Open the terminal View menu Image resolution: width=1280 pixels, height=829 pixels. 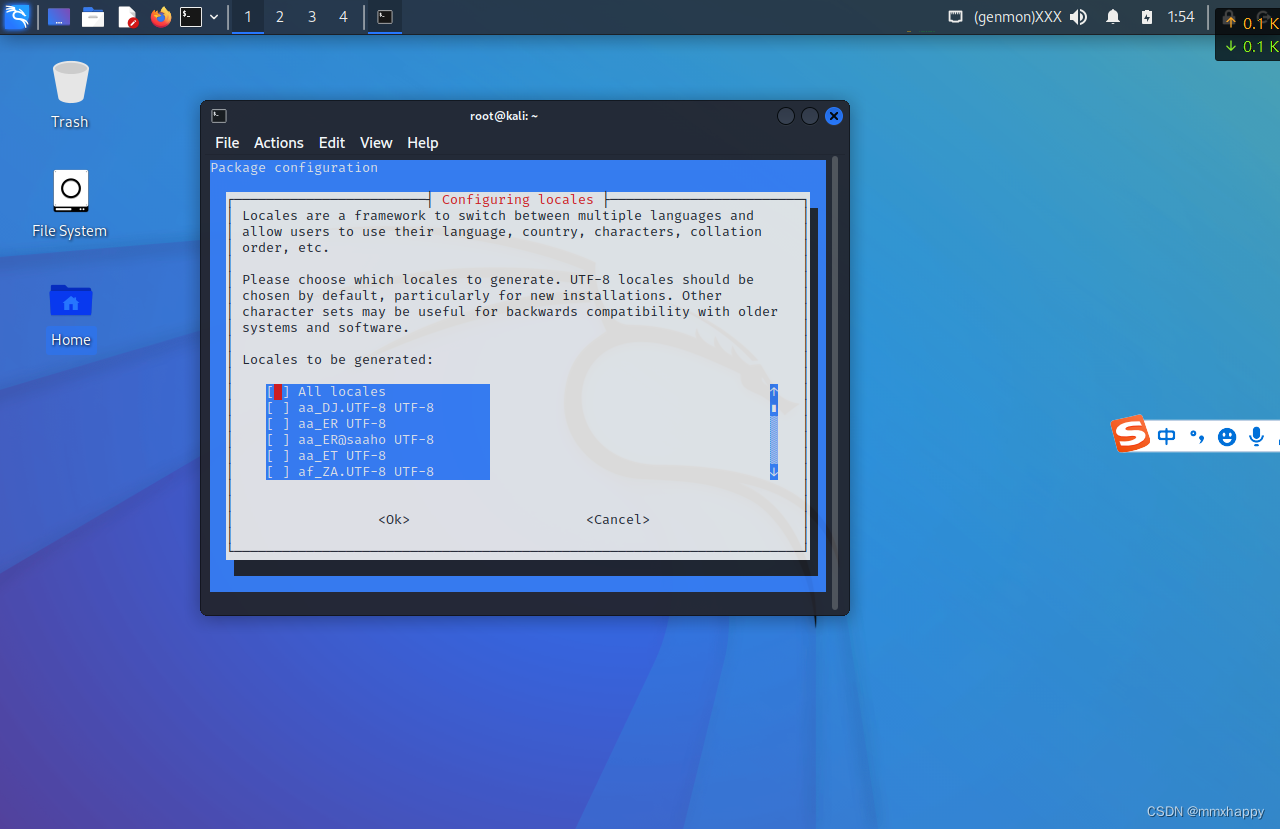[x=376, y=143]
